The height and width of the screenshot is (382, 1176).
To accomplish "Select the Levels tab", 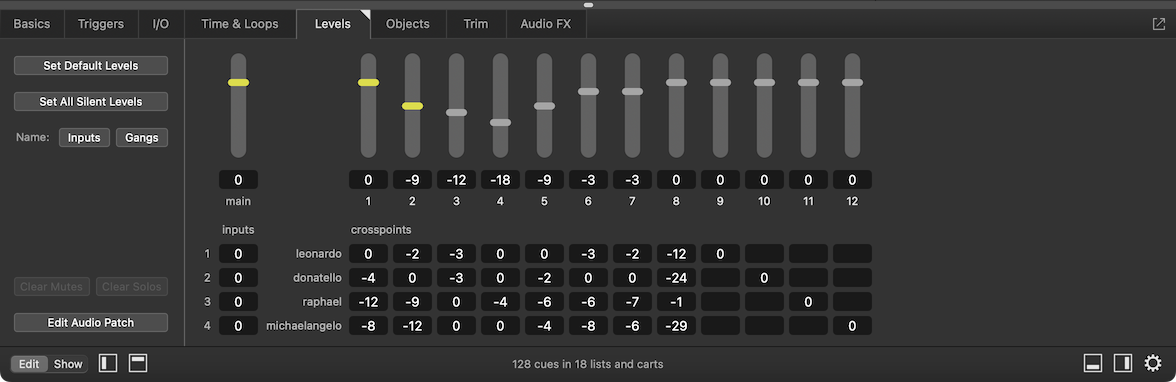I will point(333,24).
